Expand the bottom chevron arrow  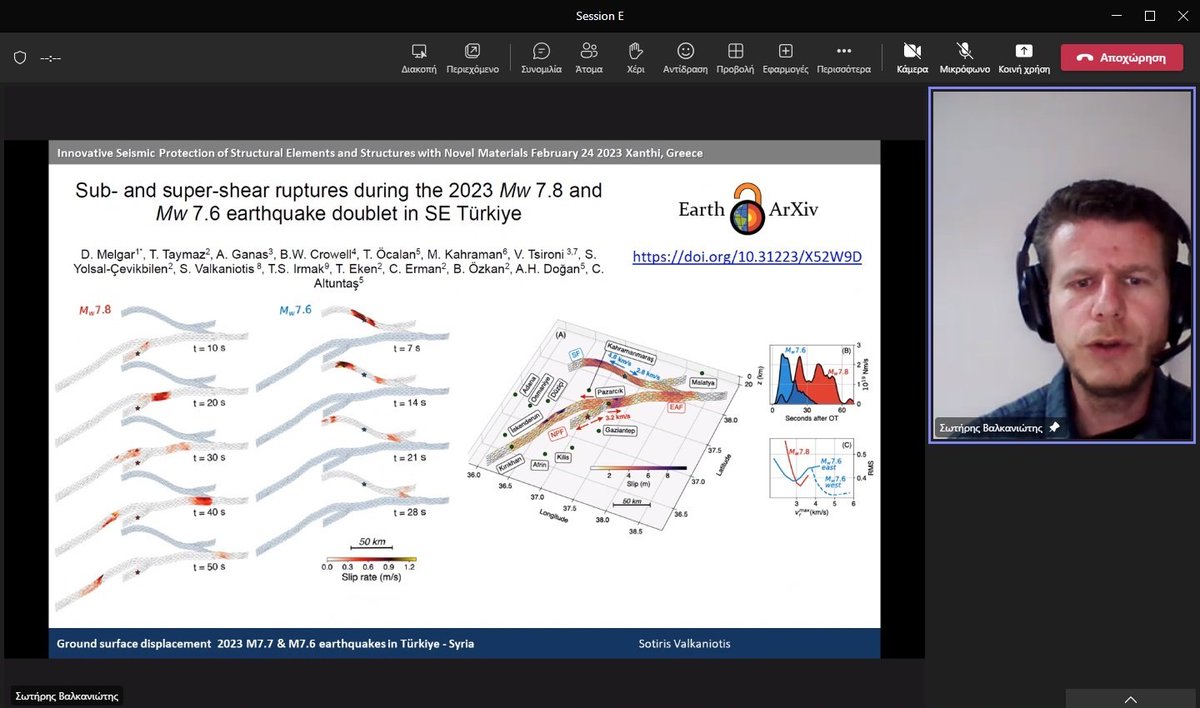(1130, 699)
